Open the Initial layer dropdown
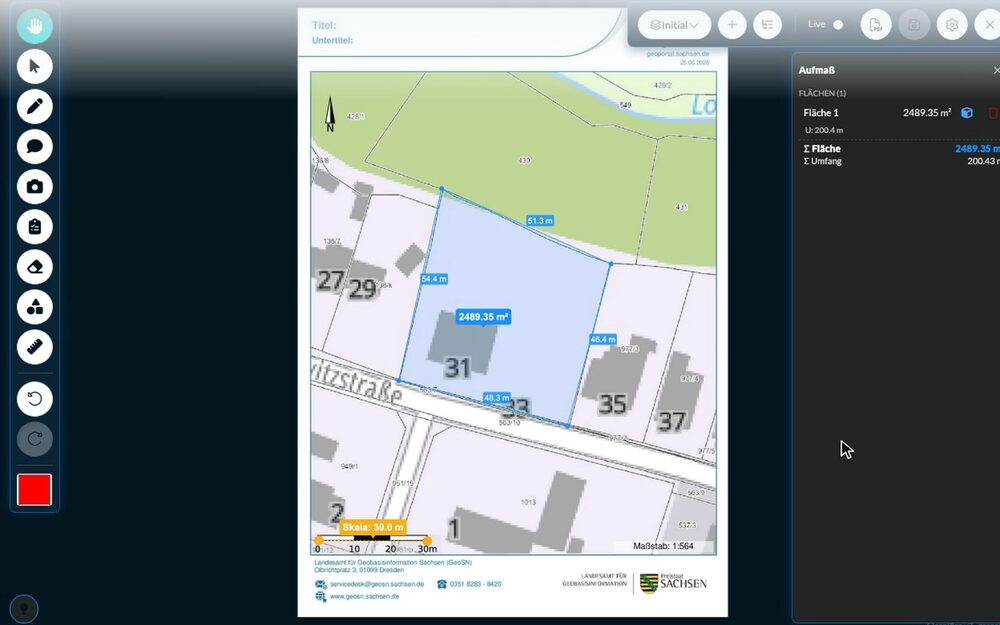The height and width of the screenshot is (625, 1000). click(x=674, y=25)
